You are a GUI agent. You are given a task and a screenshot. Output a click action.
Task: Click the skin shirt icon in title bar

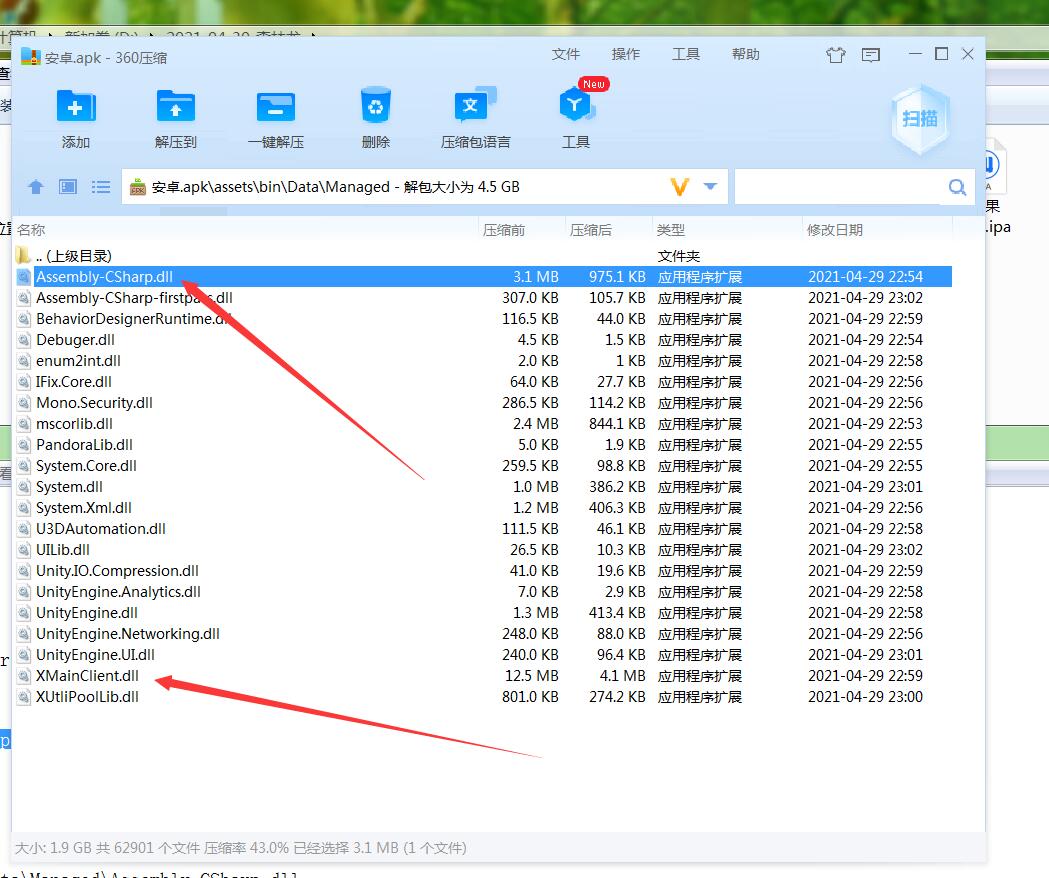pos(835,55)
